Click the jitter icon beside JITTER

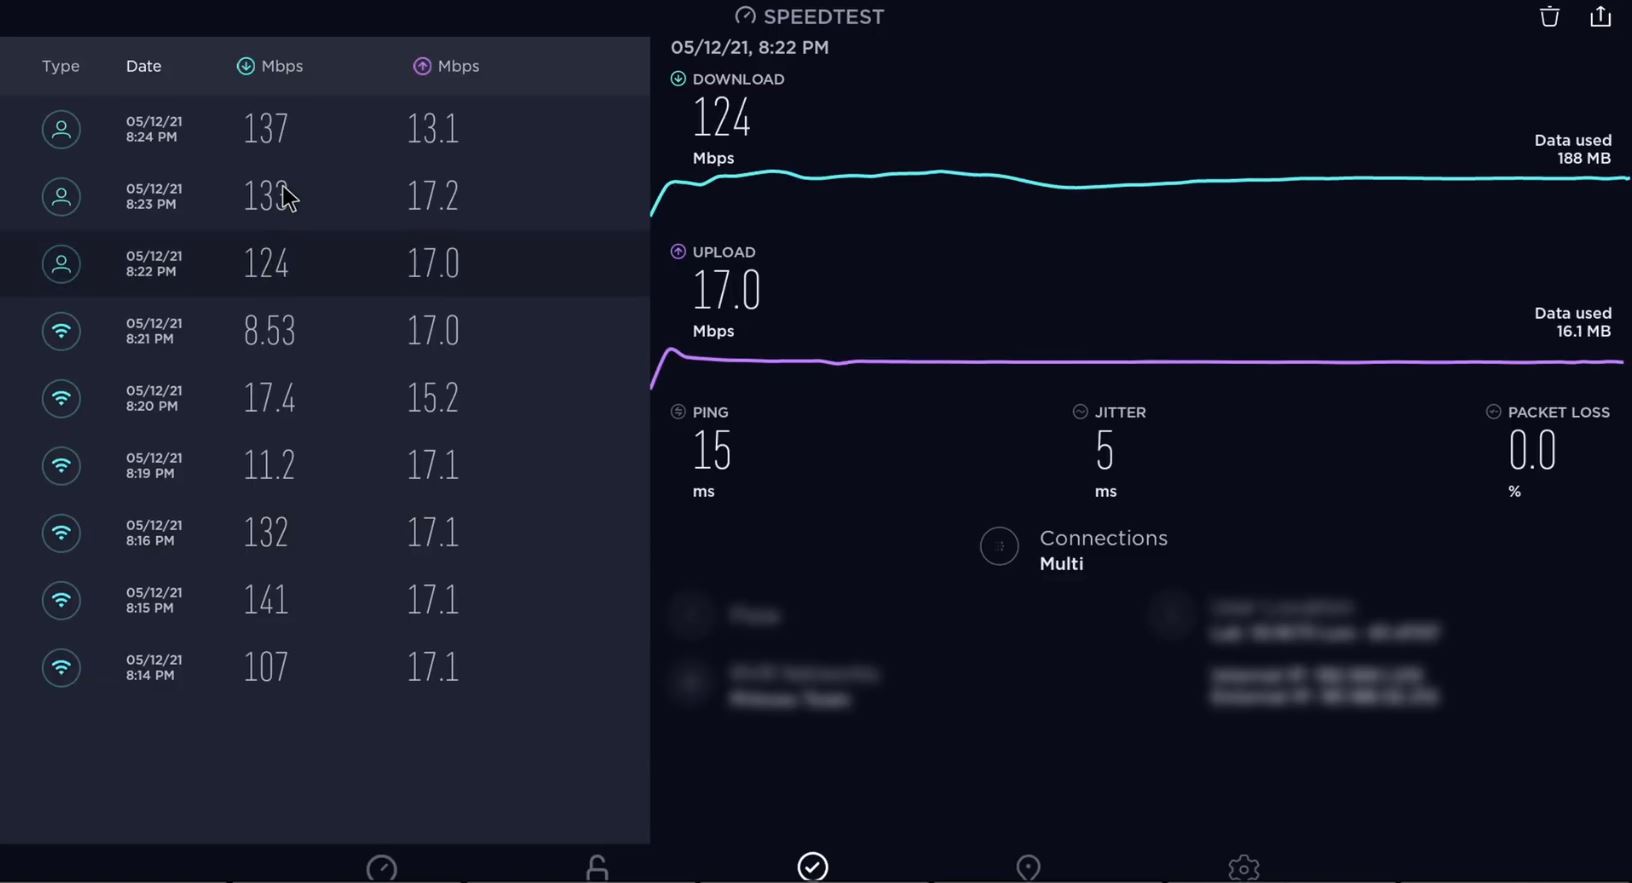1080,412
